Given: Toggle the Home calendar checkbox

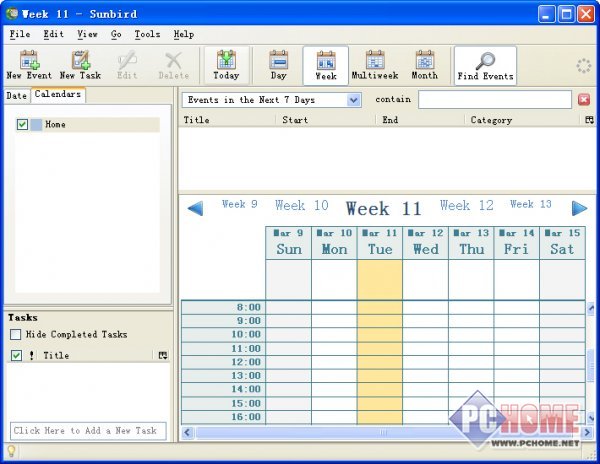Looking at the screenshot, I should 22,124.
